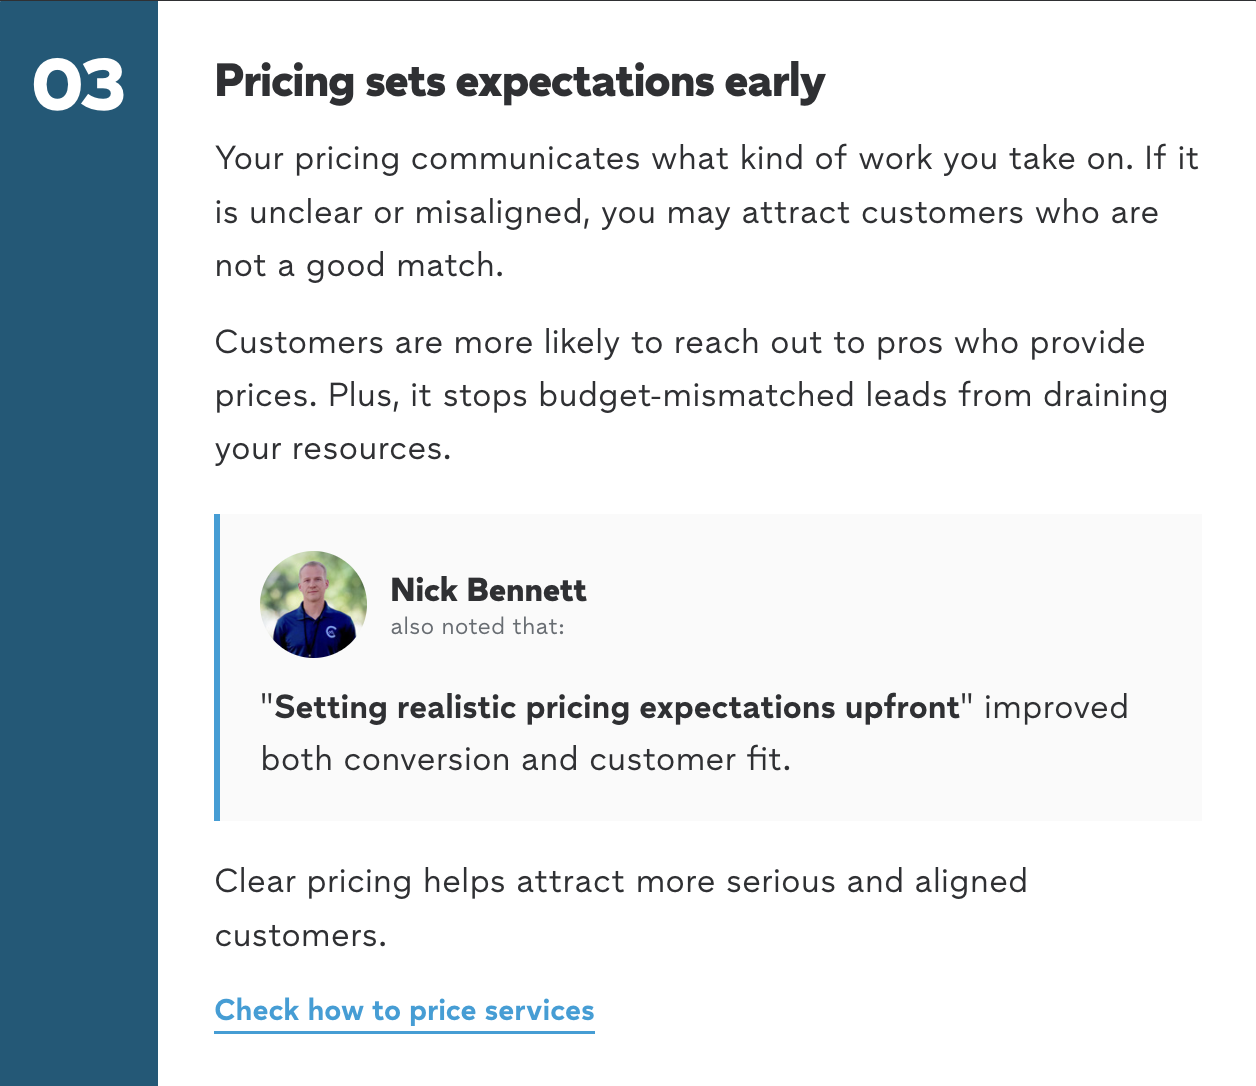Click the dark blue sidebar below the 03
The image size is (1256, 1086).
coord(78,600)
